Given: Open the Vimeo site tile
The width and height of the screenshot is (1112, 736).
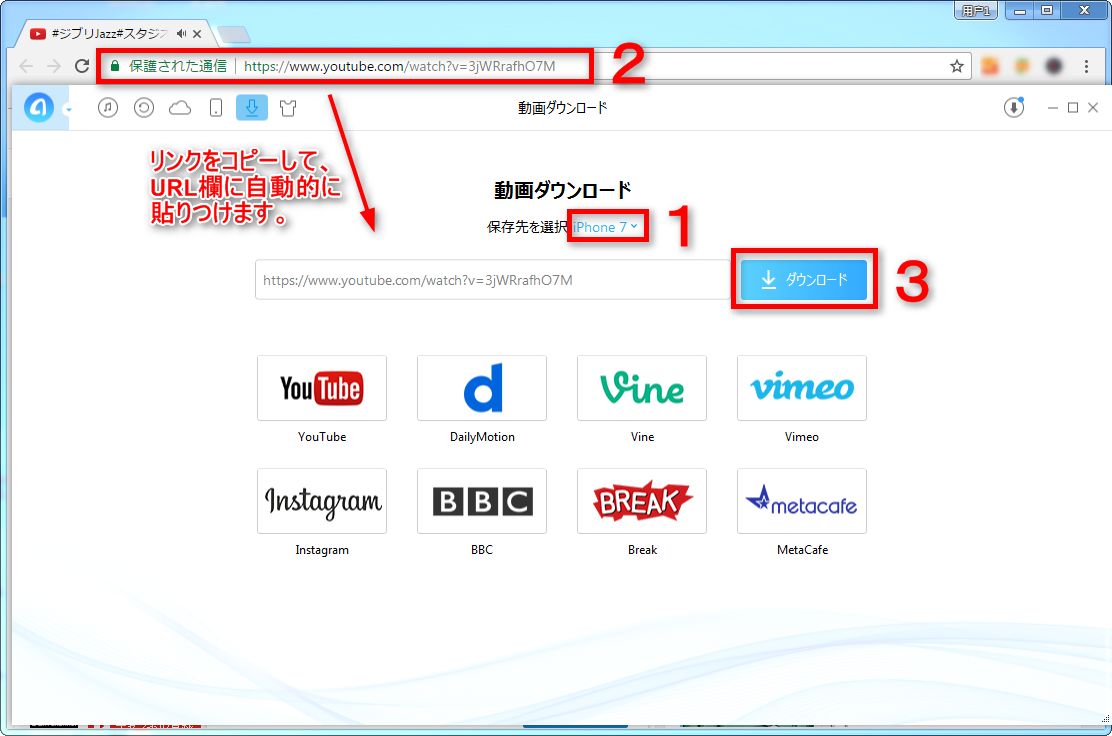Looking at the screenshot, I should click(802, 388).
